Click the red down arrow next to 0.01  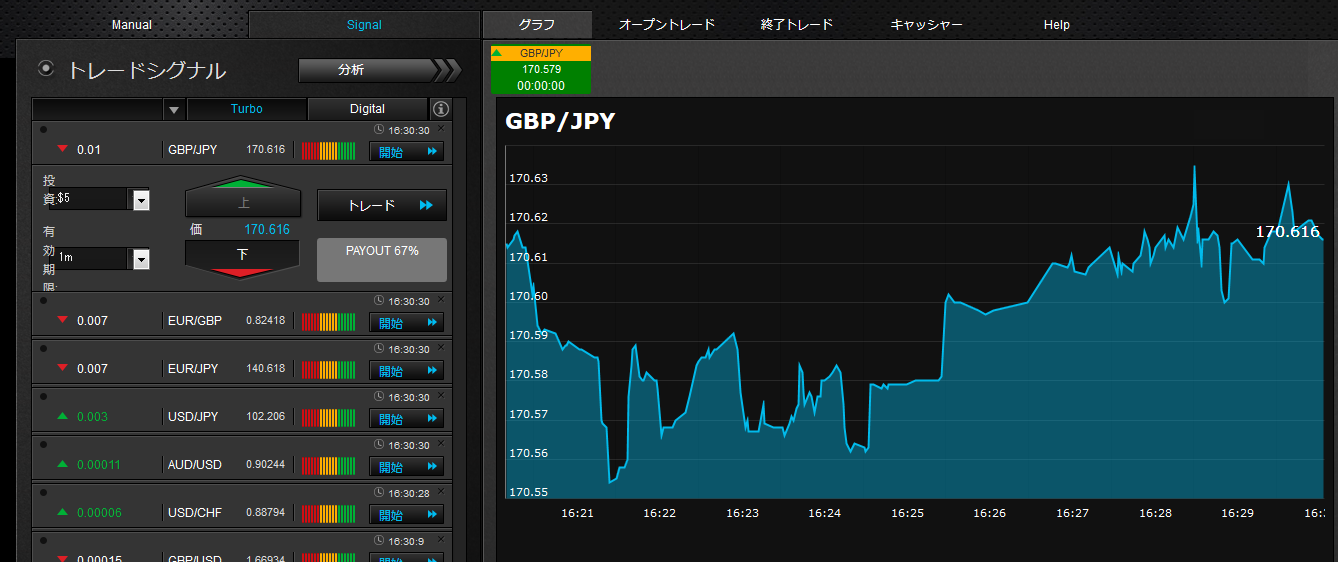click(x=62, y=150)
